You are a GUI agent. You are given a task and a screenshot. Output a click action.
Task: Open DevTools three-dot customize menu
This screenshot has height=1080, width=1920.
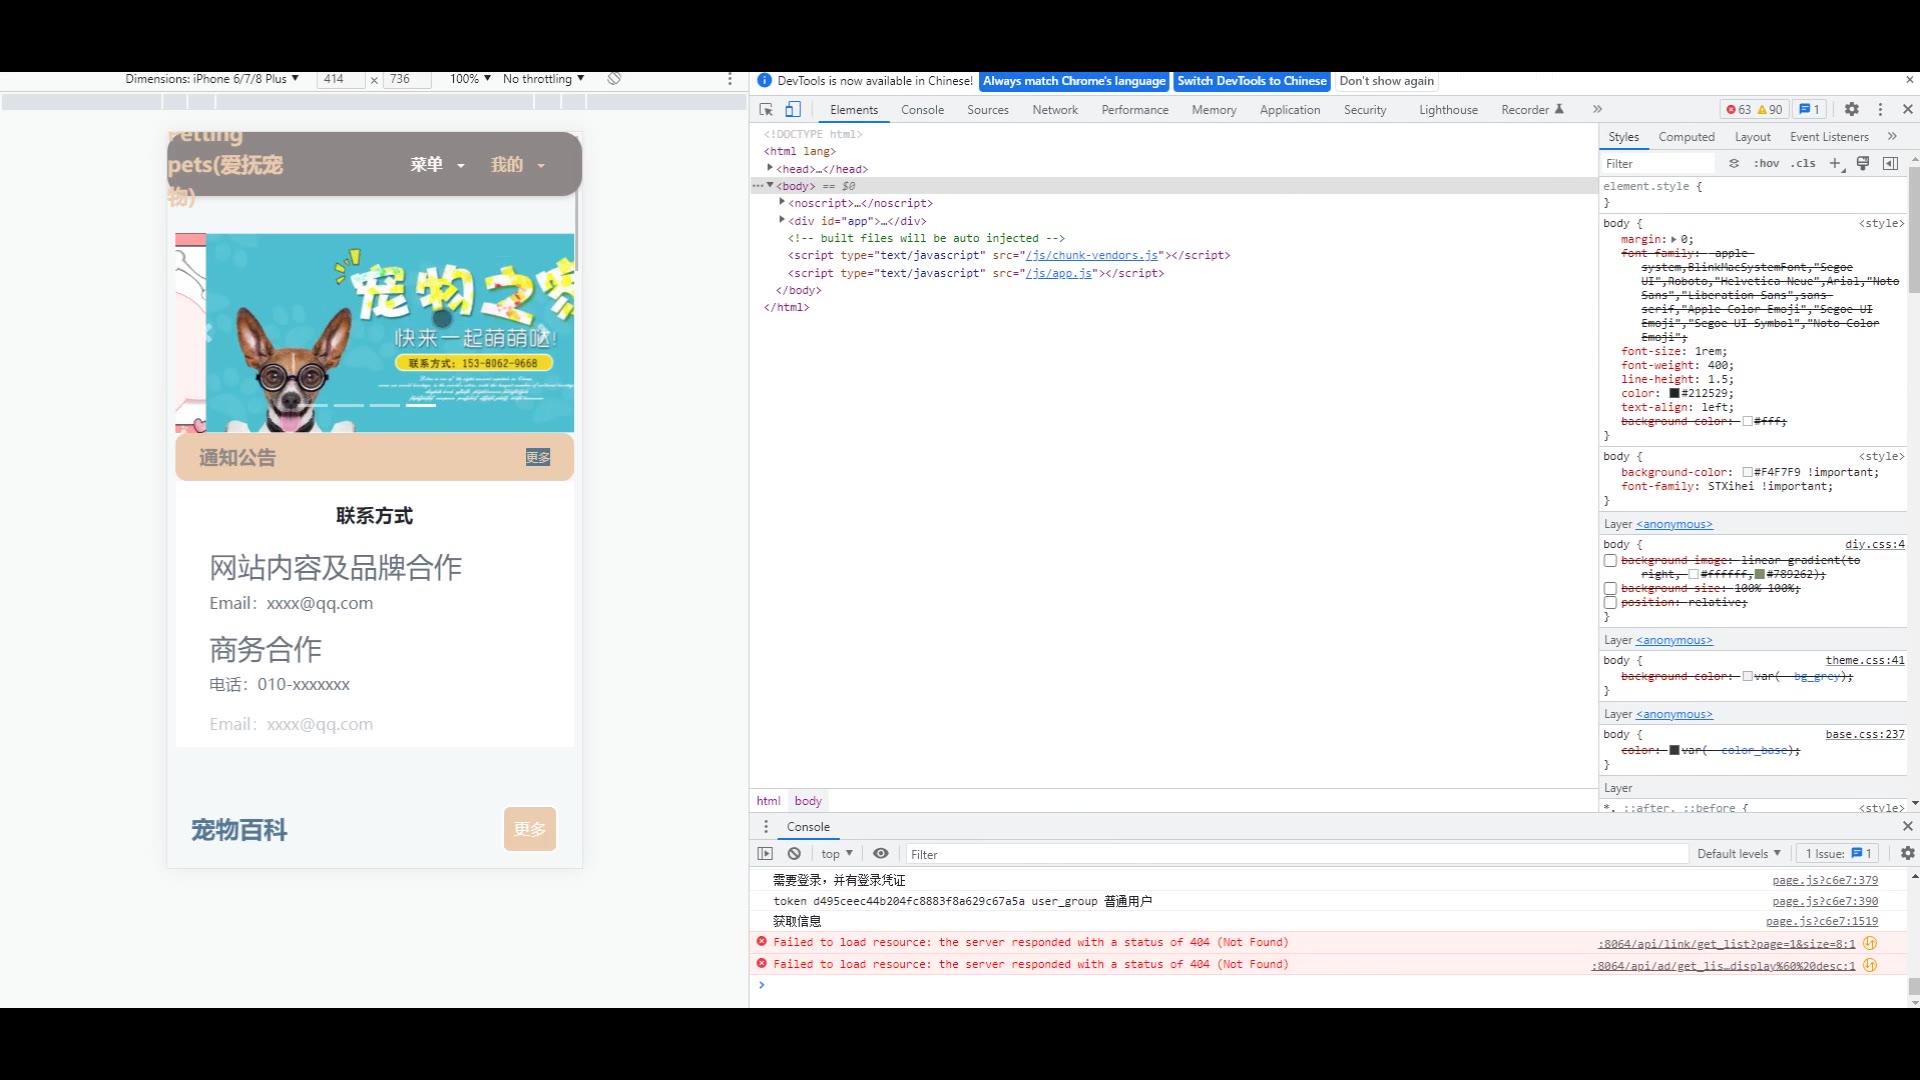coord(1880,109)
